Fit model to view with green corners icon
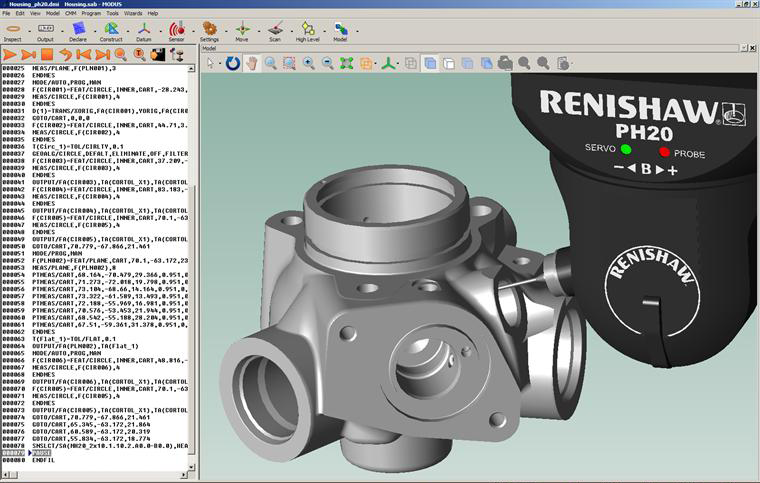 click(347, 63)
